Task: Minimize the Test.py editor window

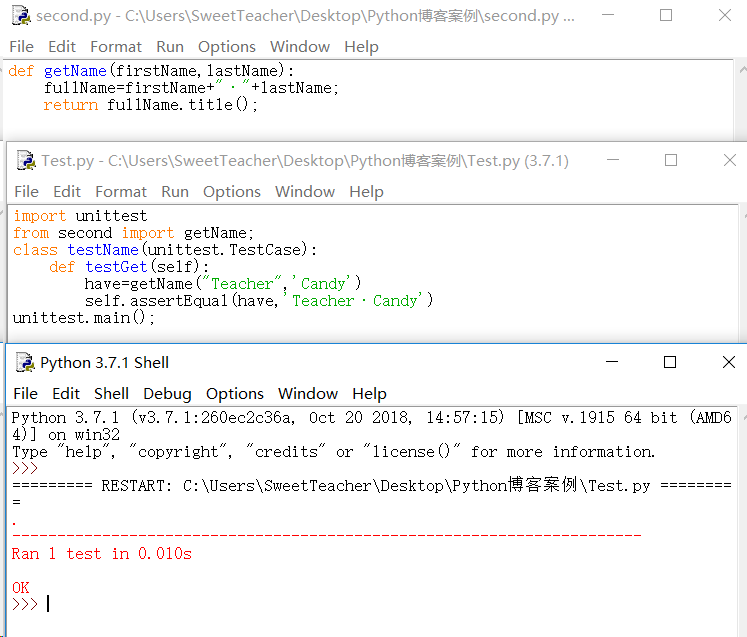Action: [x=613, y=160]
